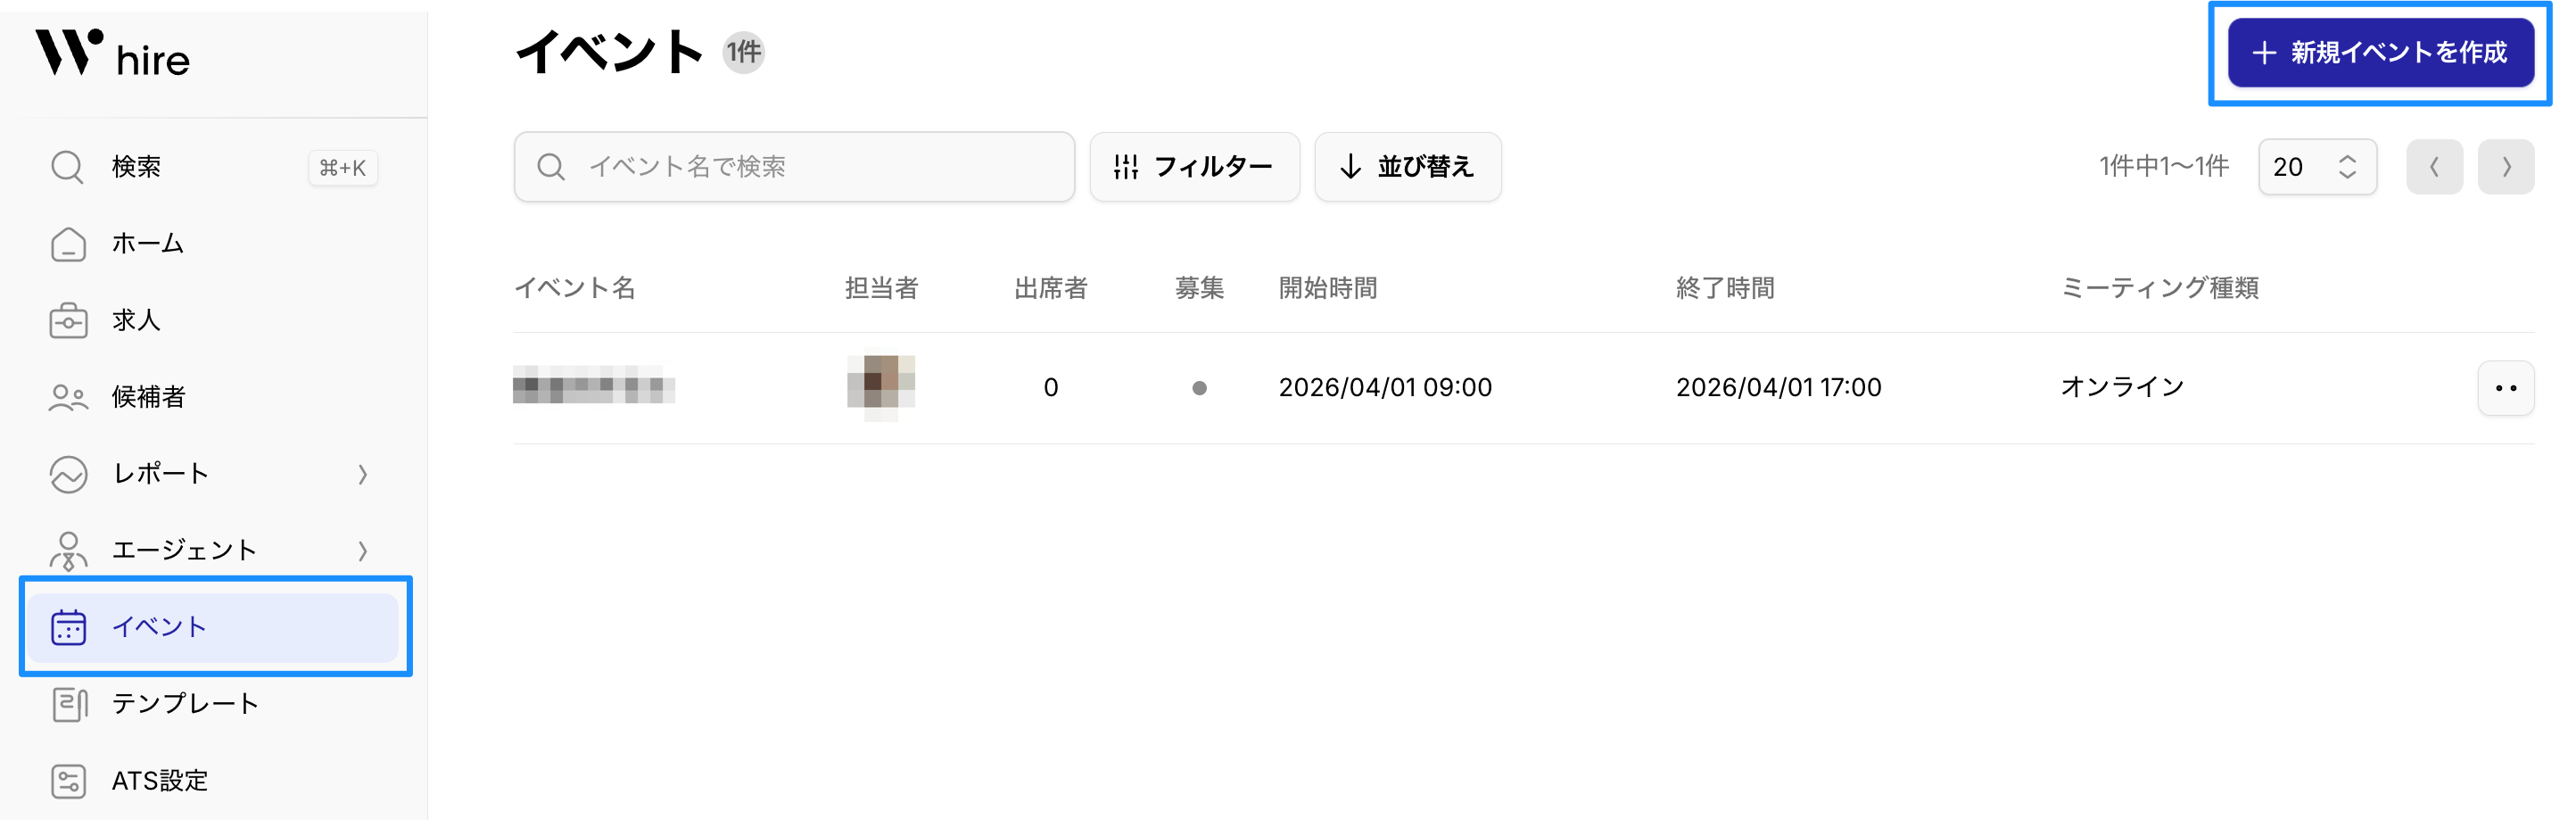Open 求人 briefcase icon
Viewport: 2576px width, 820px height.
point(68,321)
